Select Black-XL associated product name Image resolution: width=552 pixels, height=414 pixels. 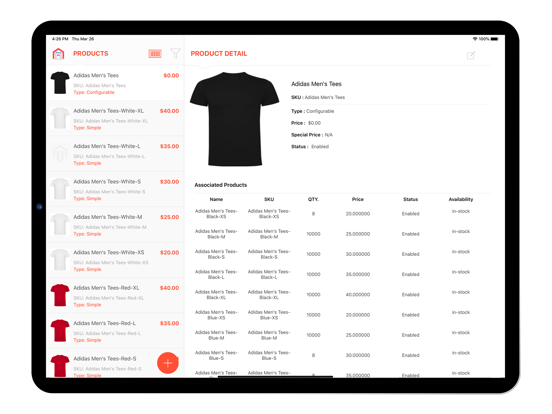coord(216,295)
